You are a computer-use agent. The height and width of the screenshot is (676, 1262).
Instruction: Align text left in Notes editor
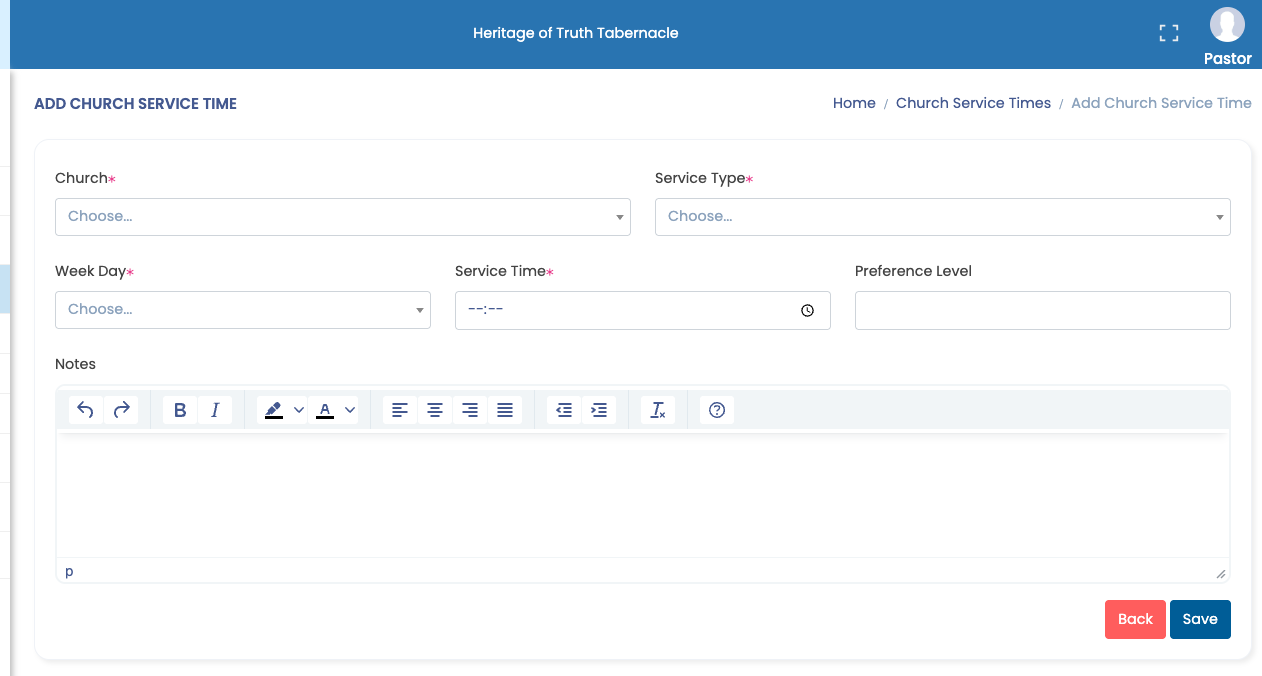coord(400,410)
